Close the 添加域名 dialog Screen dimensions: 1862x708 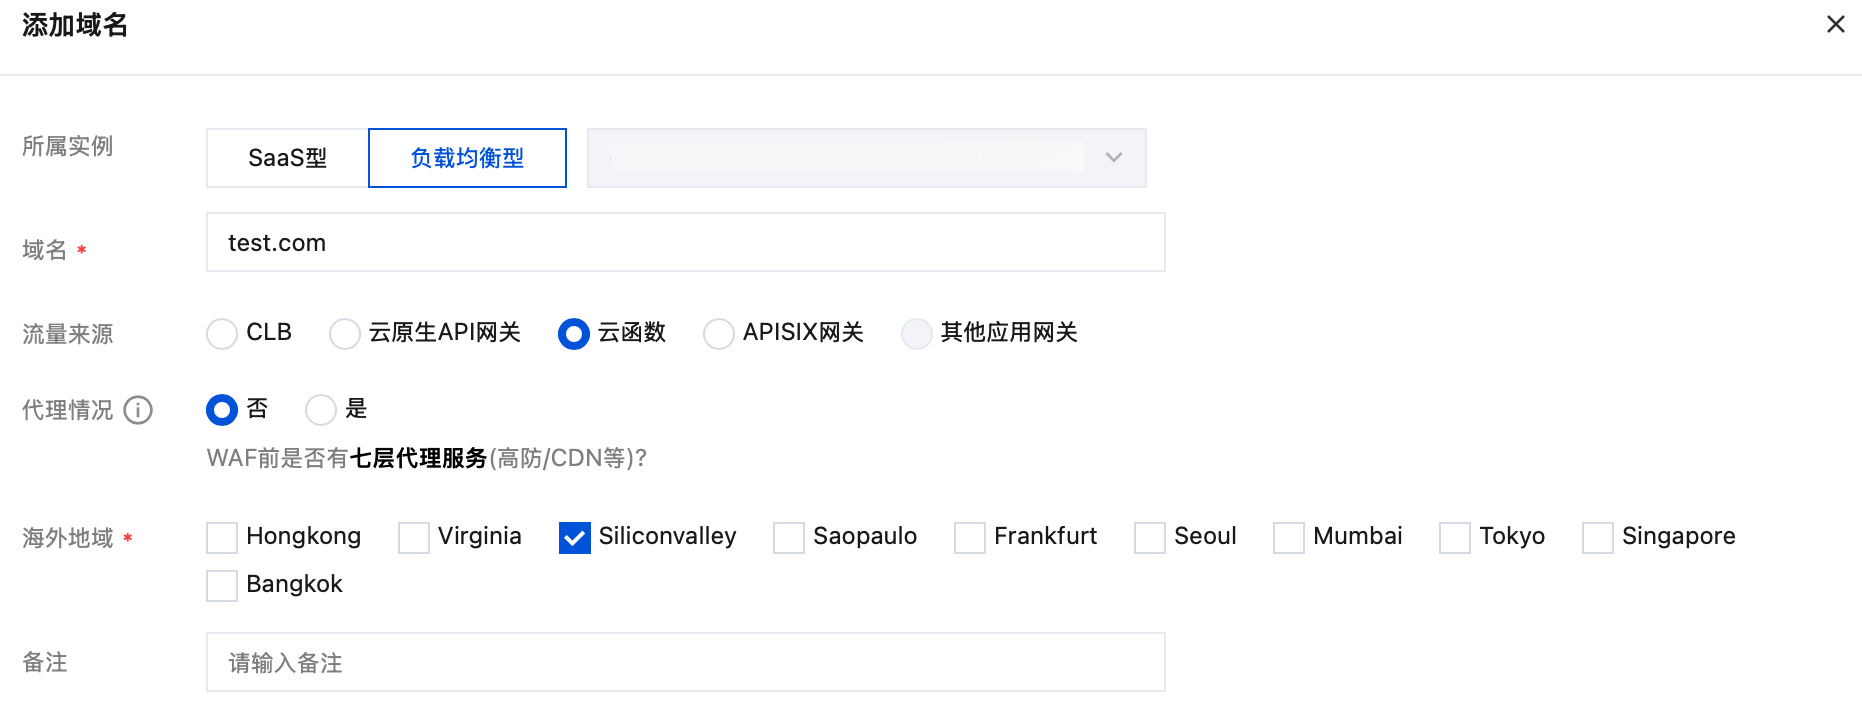point(1835,24)
